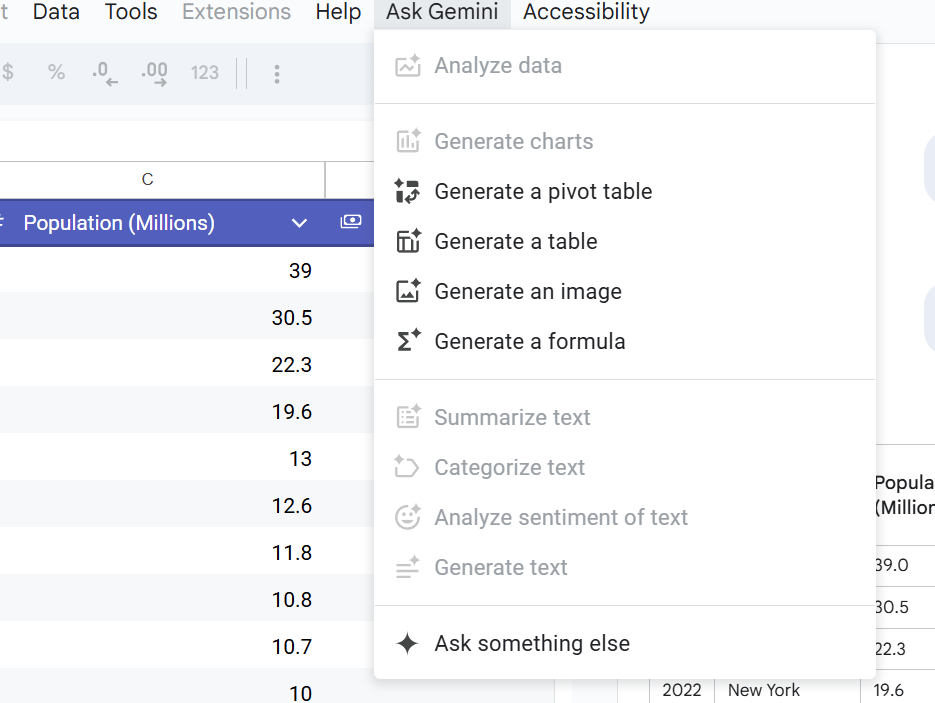Click the Generate a table icon
The image size is (935, 703).
click(407, 242)
